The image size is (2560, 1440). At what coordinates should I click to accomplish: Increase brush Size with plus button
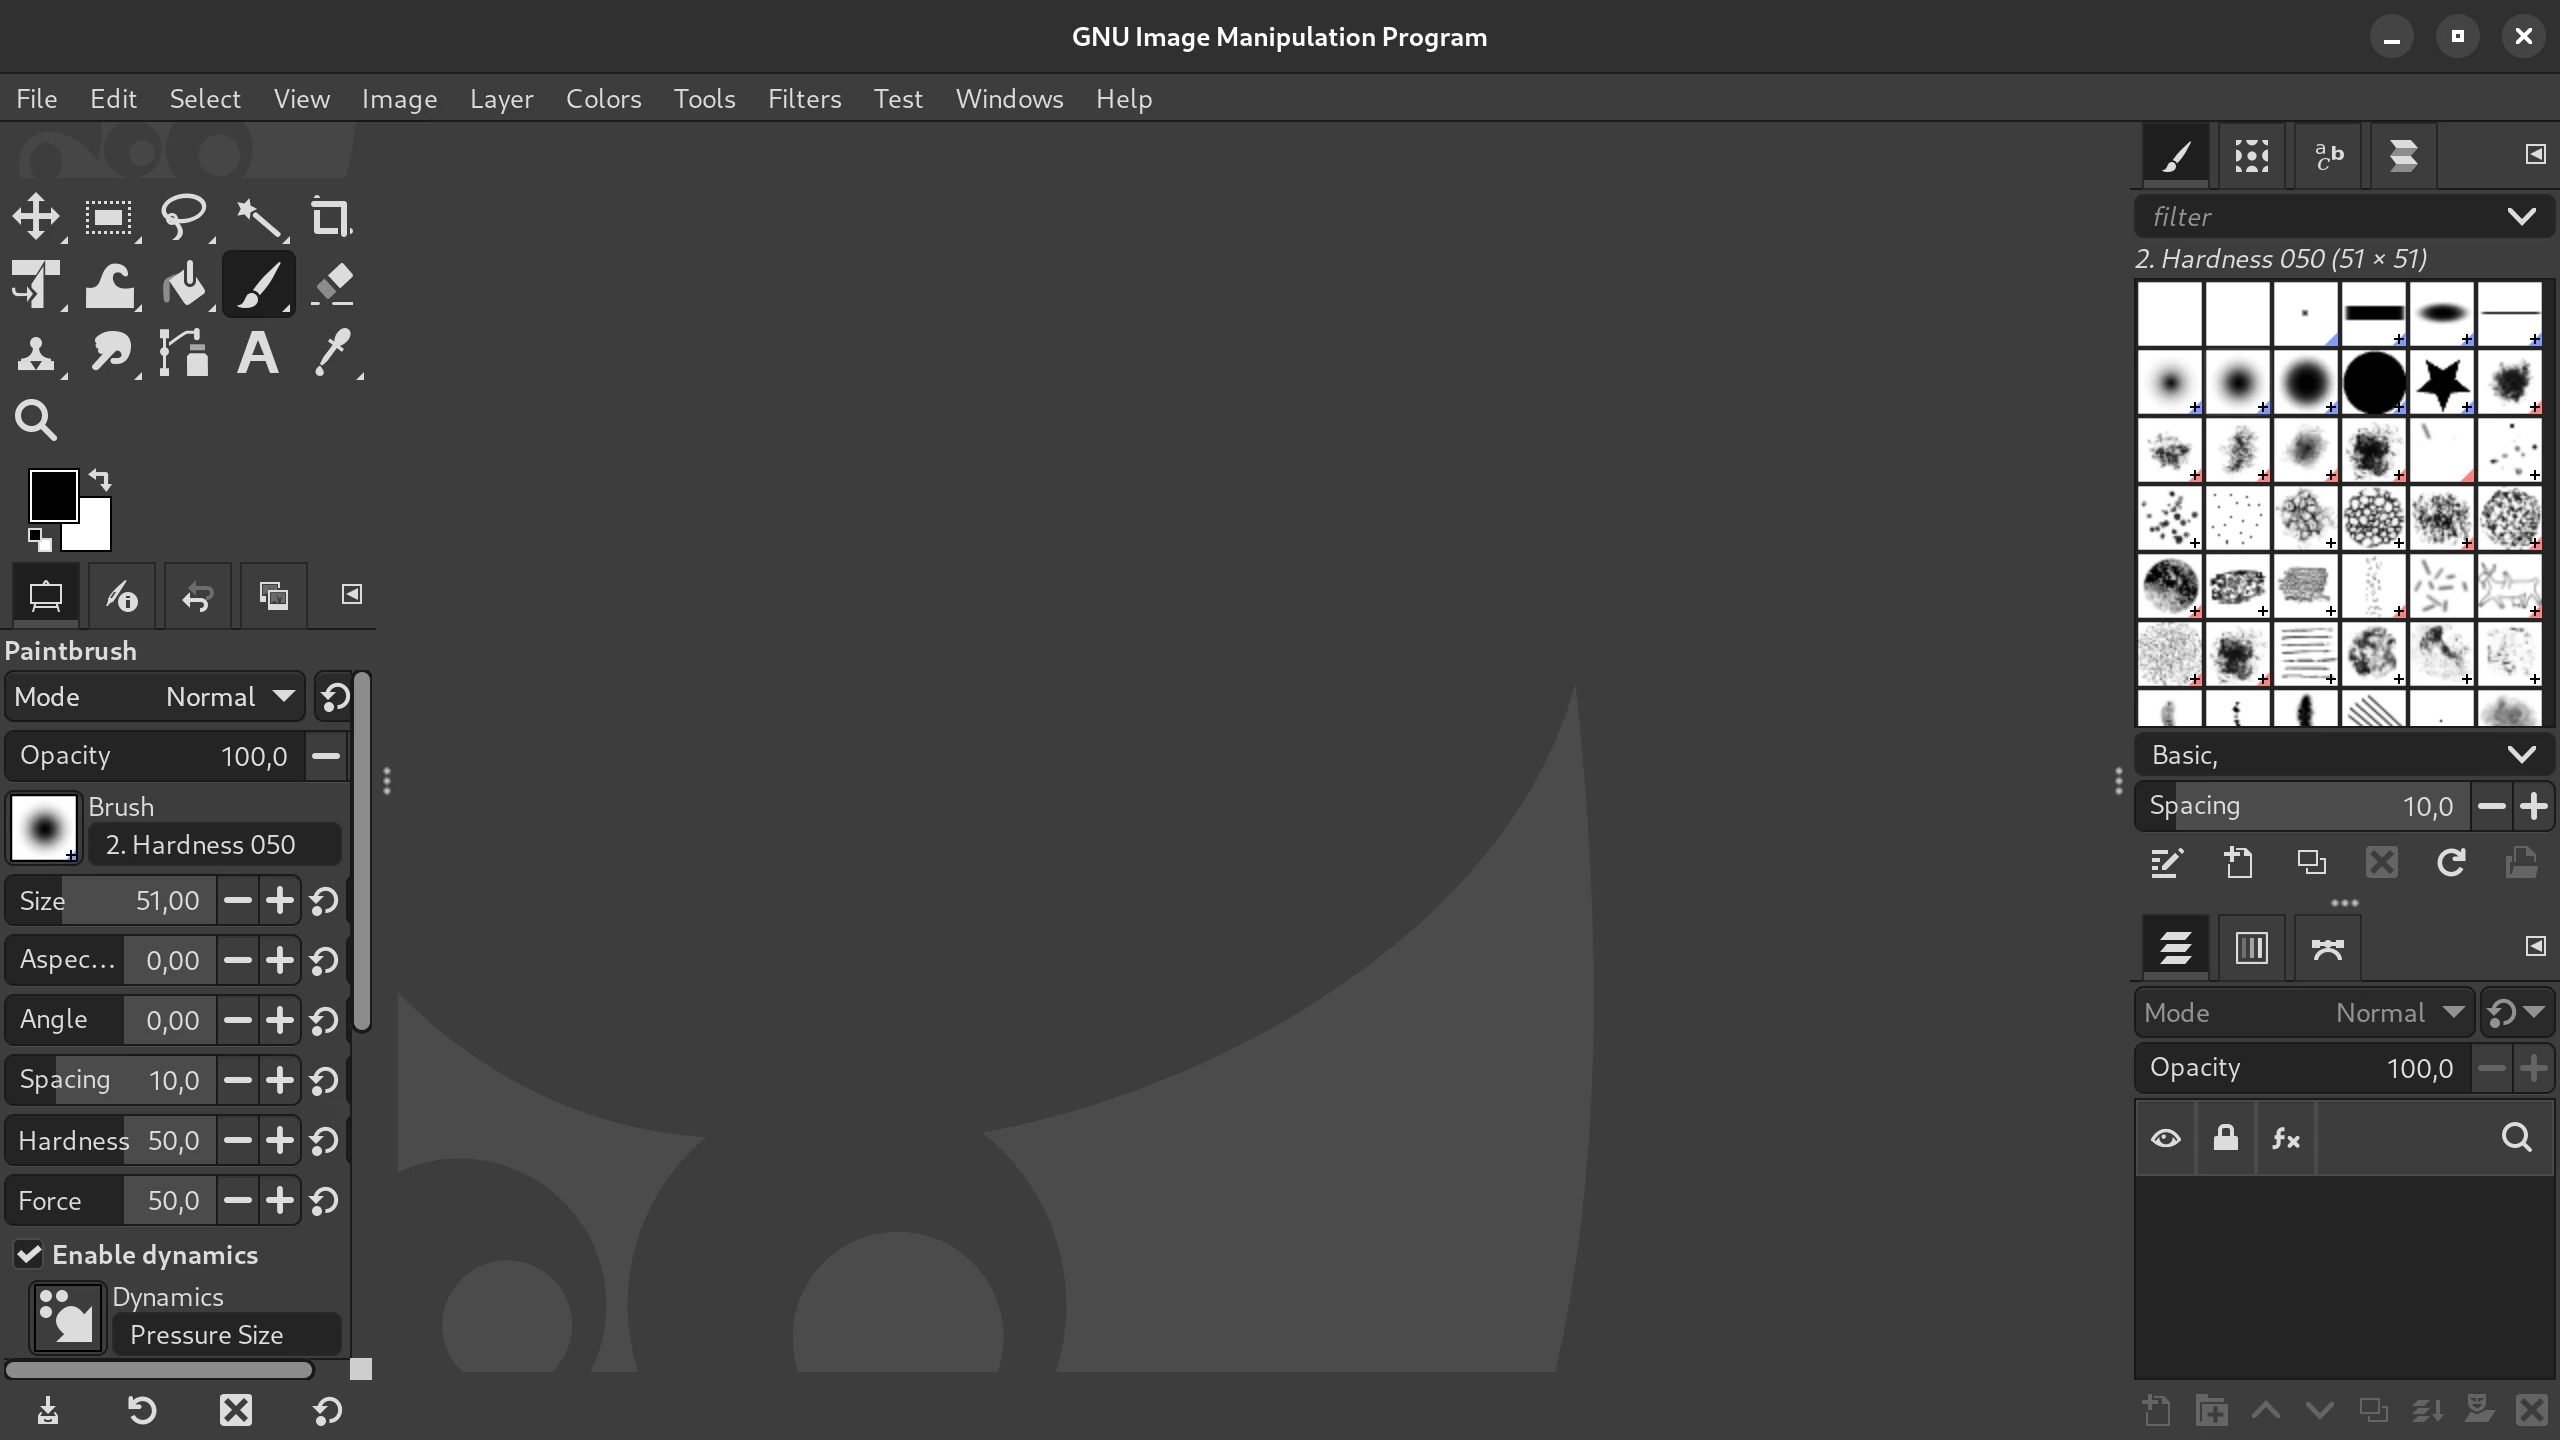coord(280,901)
